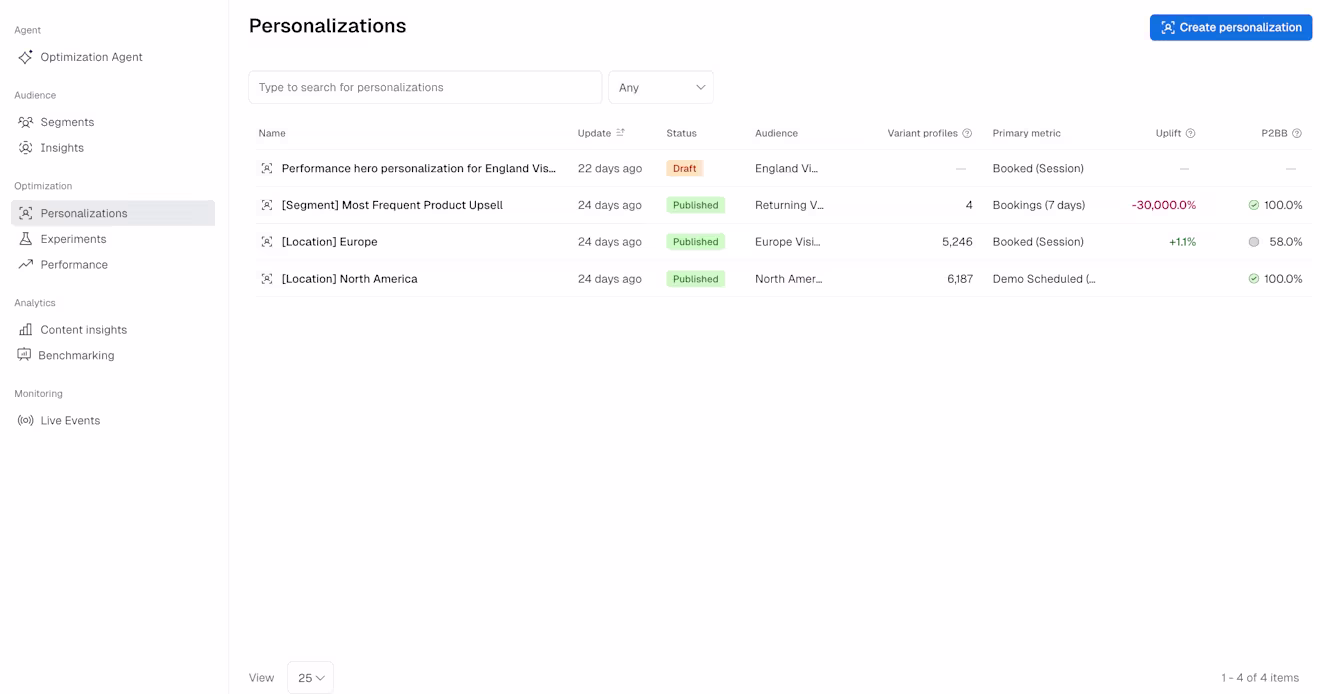The width and height of the screenshot is (1320, 694).
Task: Click the Audience column header
Action: pos(777,133)
